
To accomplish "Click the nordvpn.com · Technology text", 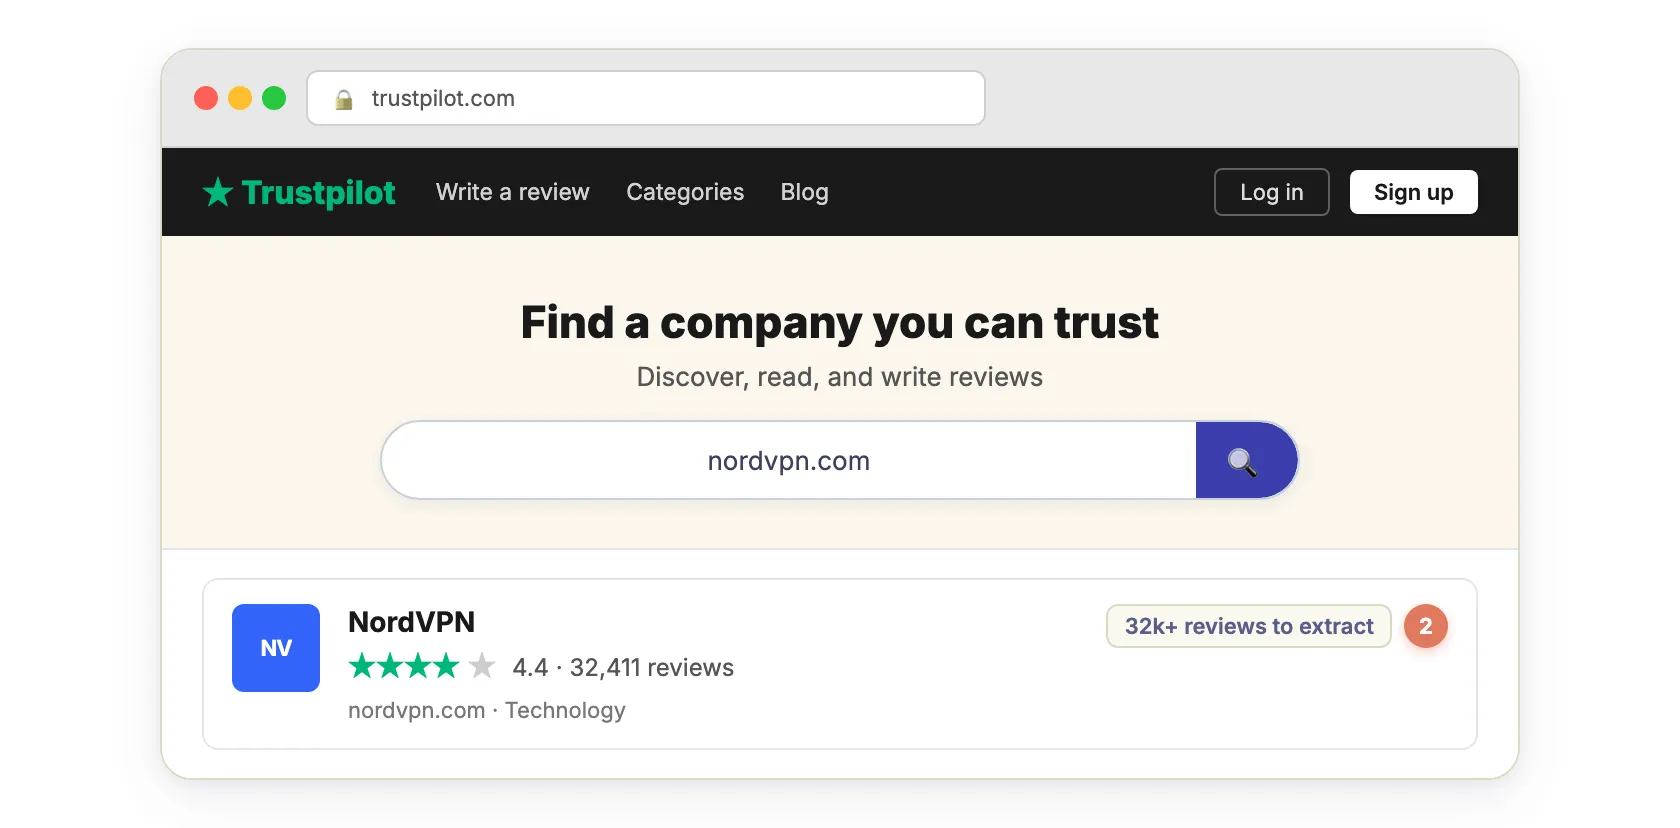I will click(x=487, y=710).
